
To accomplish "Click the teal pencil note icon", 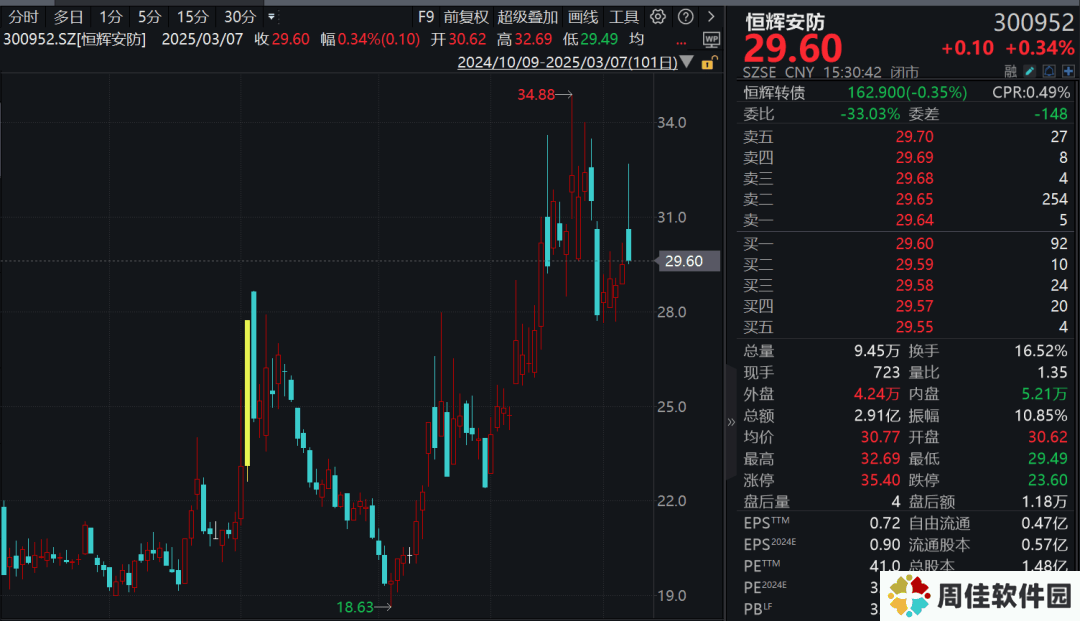I will pyautogui.click(x=1030, y=71).
